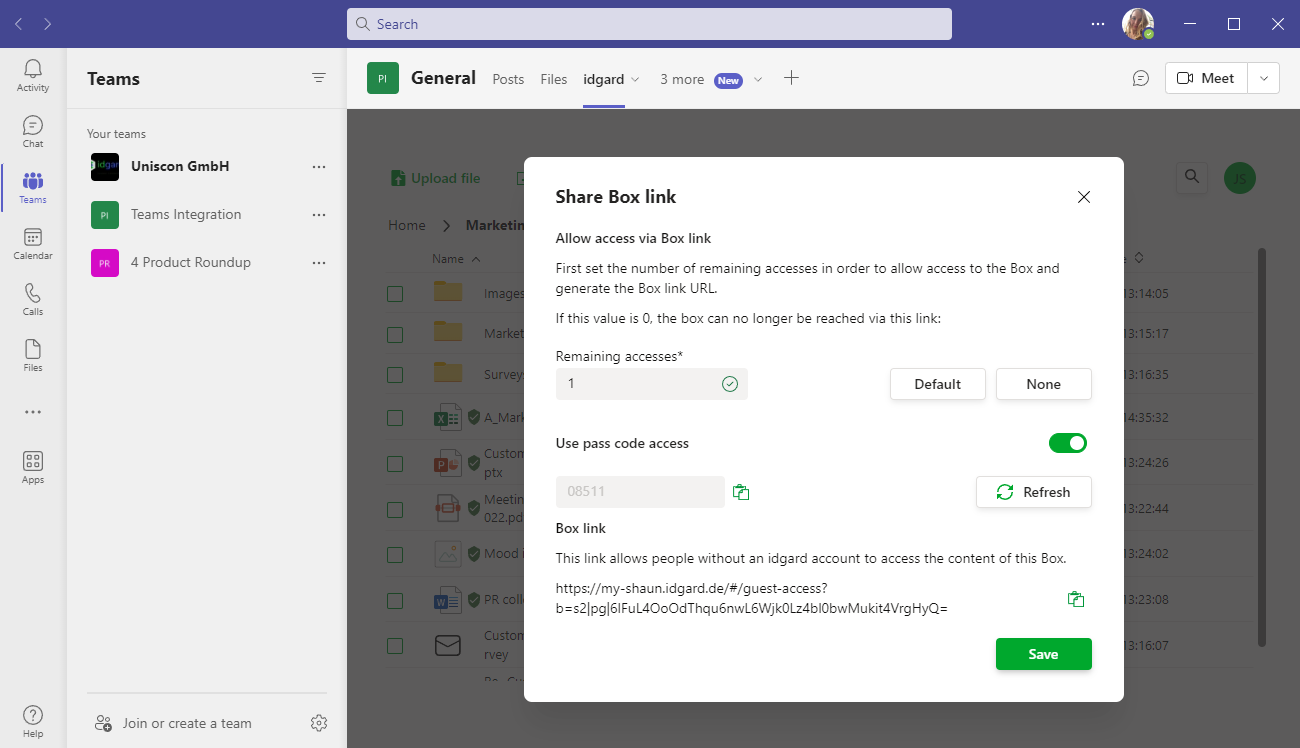1300x748 pixels.
Task: Start a meeting with Meet button
Action: [x=1206, y=78]
